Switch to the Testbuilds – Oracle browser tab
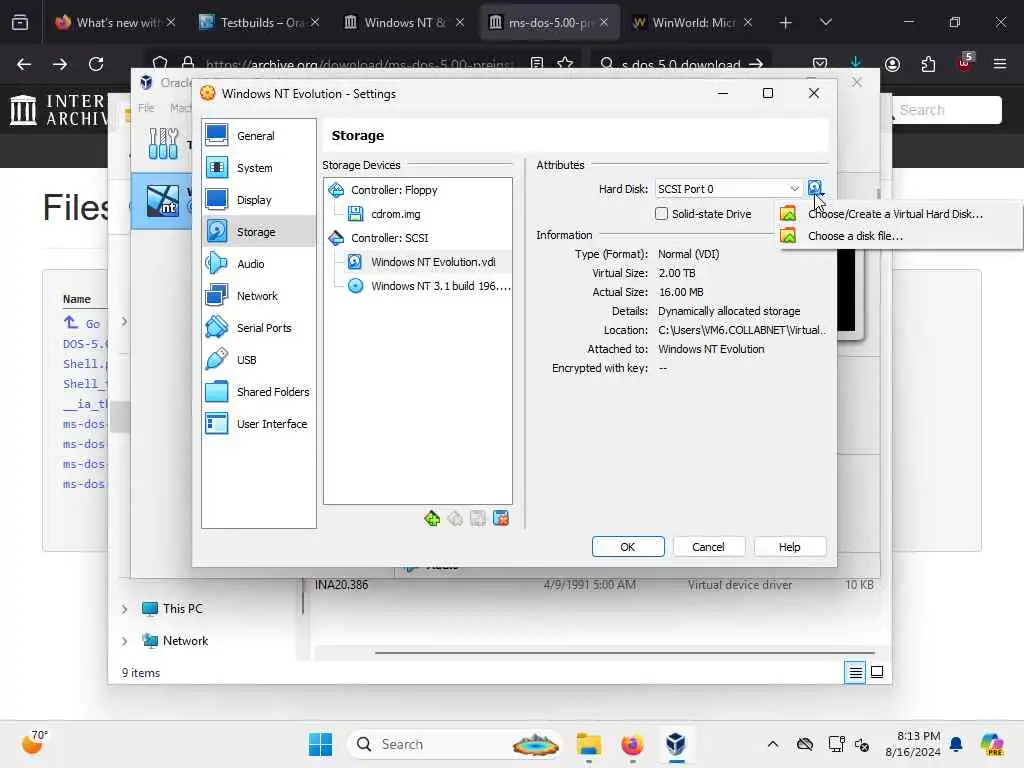The width and height of the screenshot is (1024, 768). (x=260, y=22)
